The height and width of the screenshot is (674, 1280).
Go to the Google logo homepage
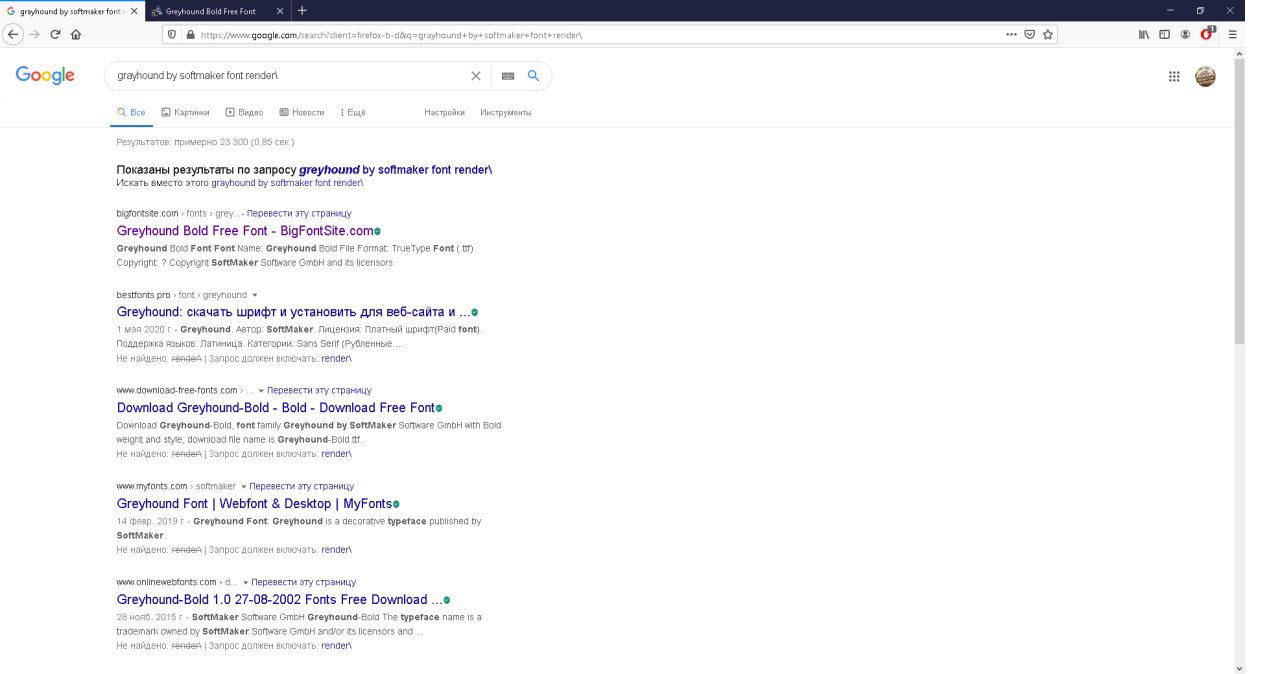[45, 76]
